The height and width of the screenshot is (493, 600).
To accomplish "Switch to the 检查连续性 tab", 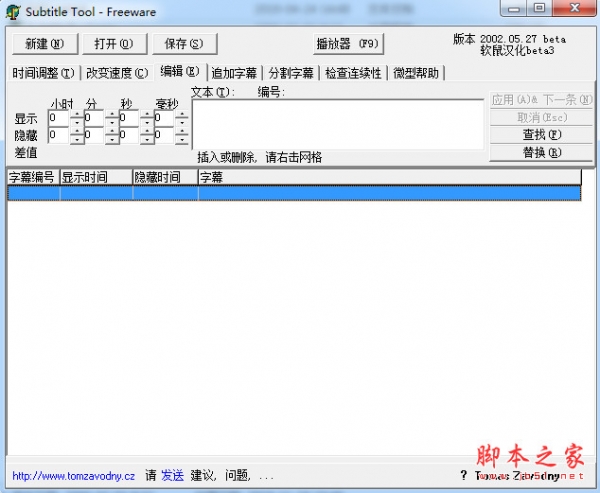I will pos(353,73).
